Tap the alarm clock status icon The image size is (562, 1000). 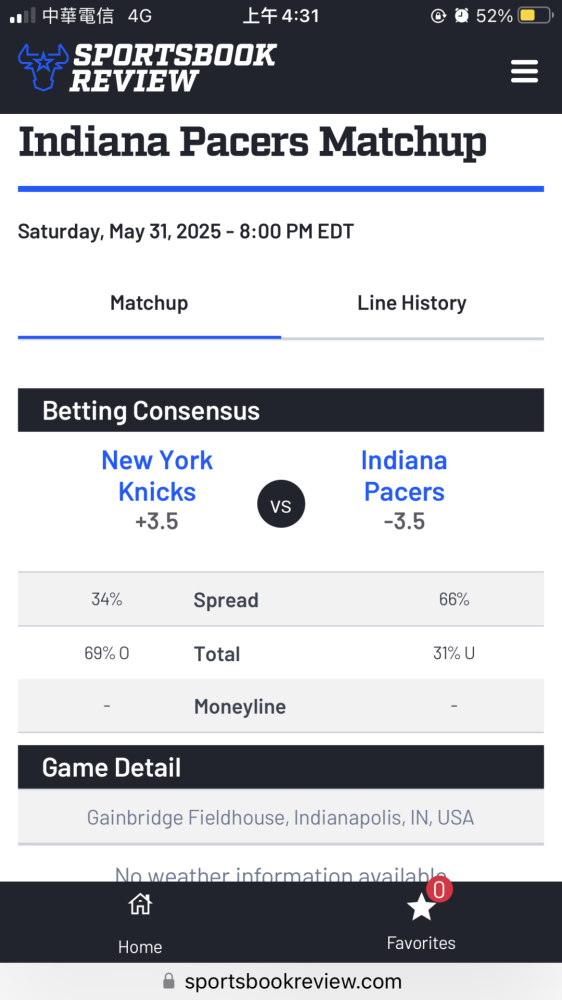tap(461, 16)
